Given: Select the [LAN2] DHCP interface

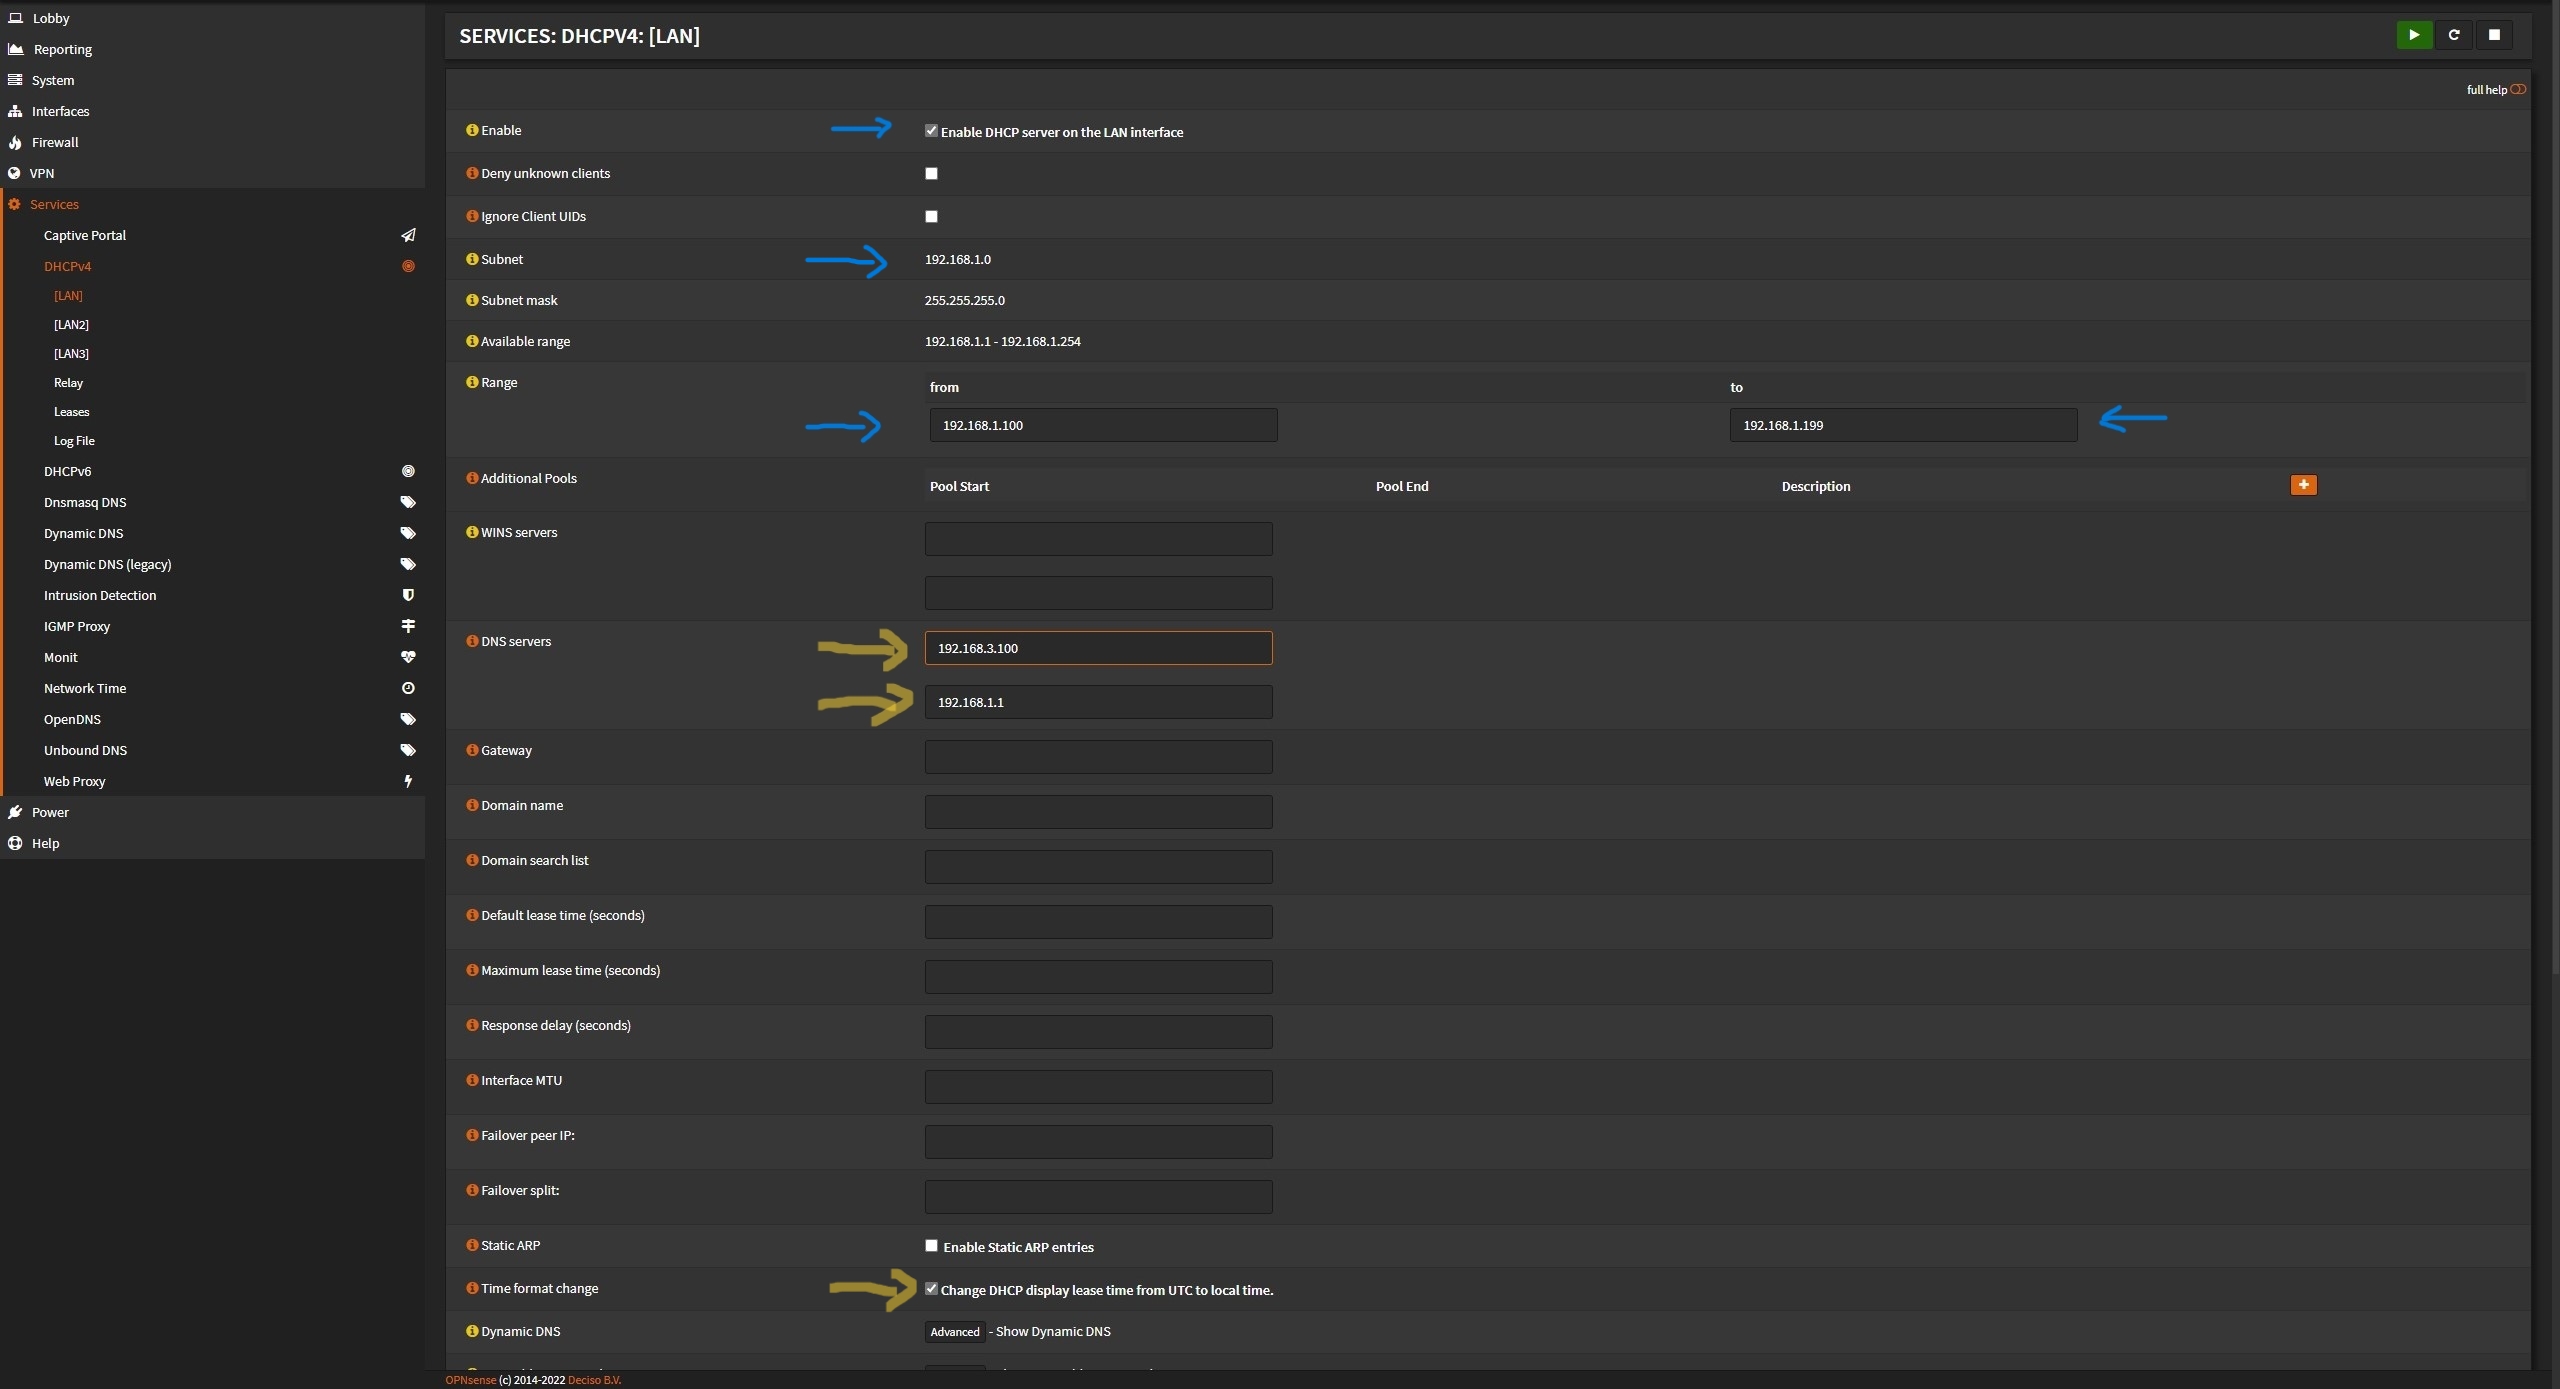Looking at the screenshot, I should [71, 325].
